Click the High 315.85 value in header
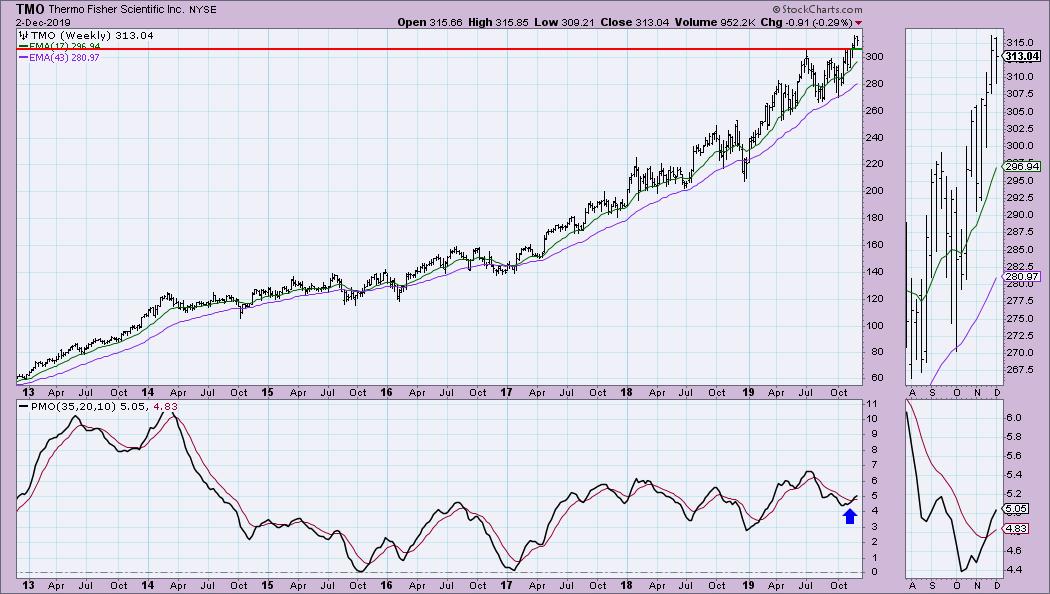 coord(498,23)
